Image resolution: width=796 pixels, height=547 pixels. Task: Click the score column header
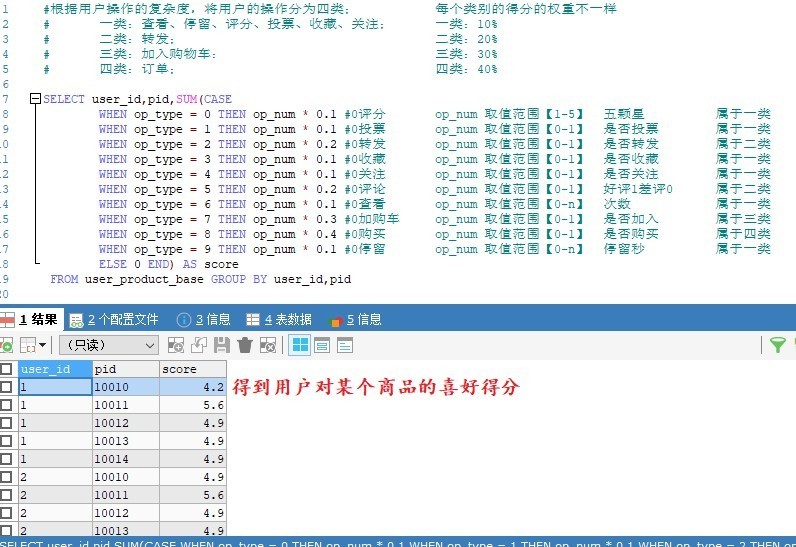click(193, 369)
